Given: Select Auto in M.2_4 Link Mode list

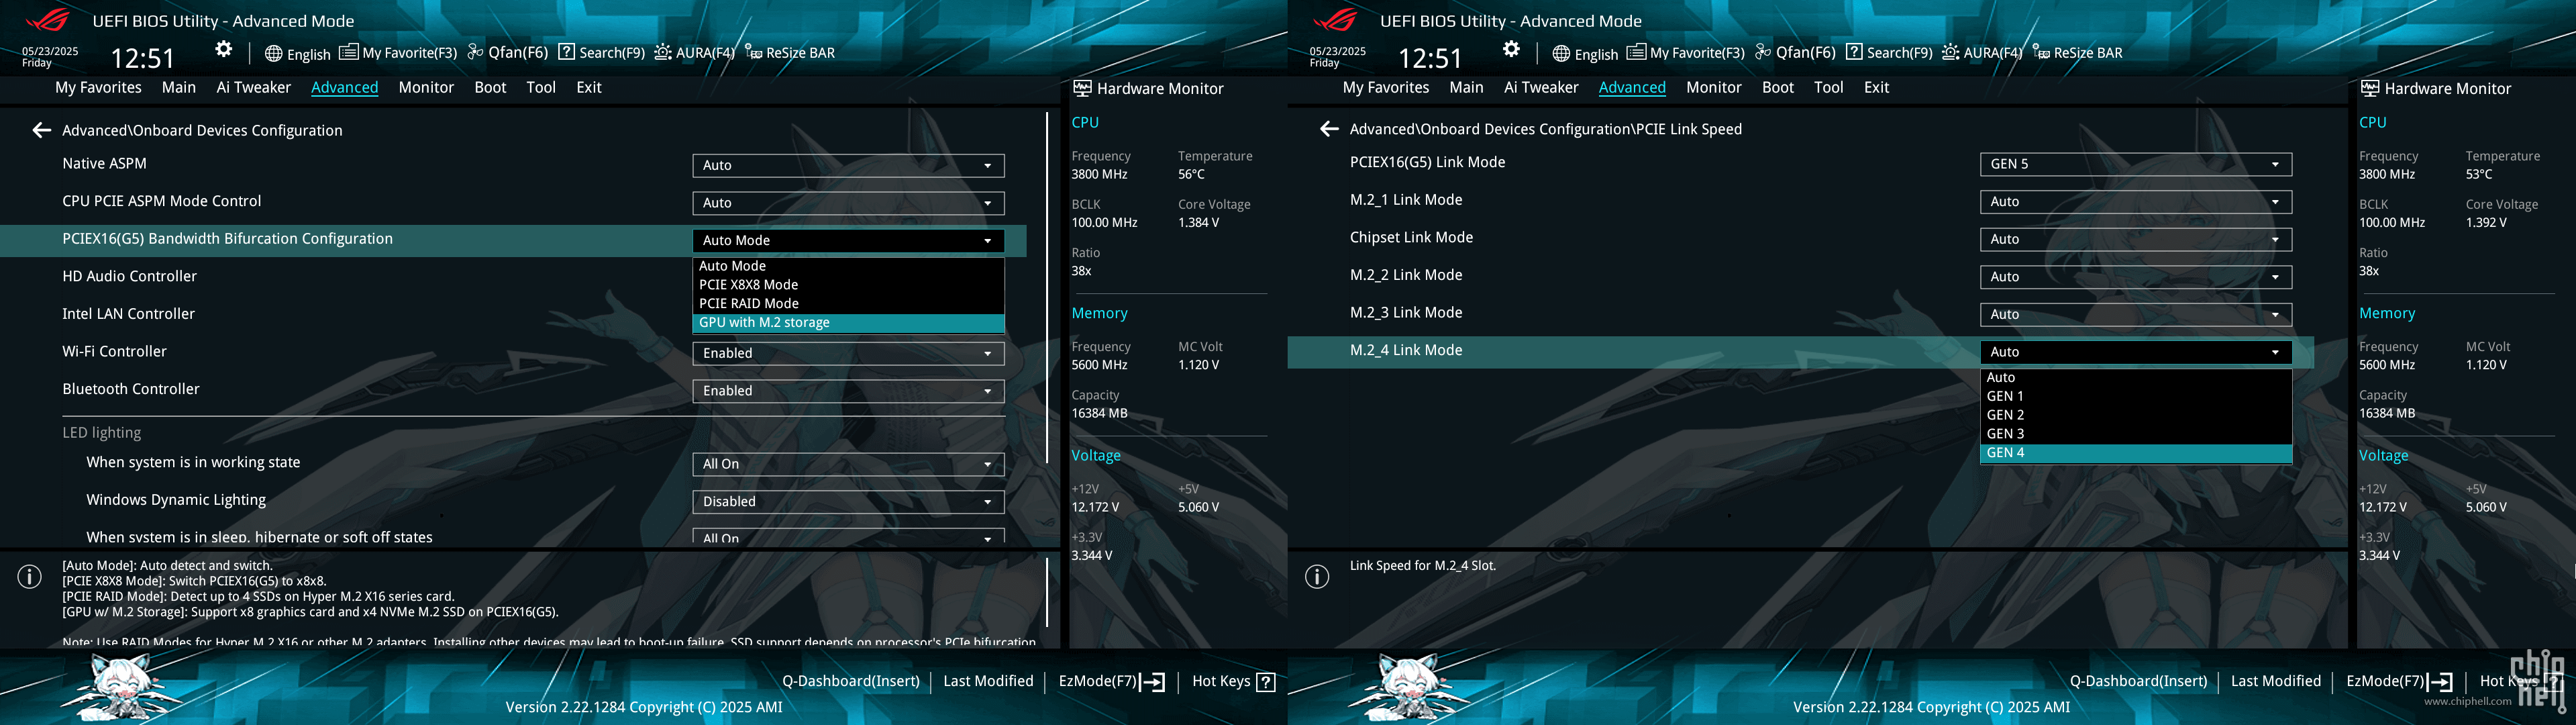Looking at the screenshot, I should (2136, 377).
